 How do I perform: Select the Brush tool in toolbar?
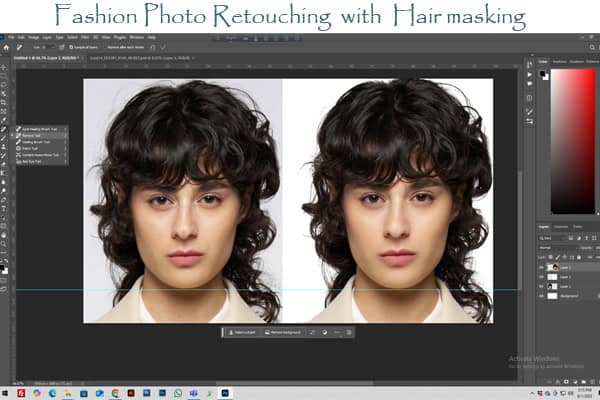[4, 138]
